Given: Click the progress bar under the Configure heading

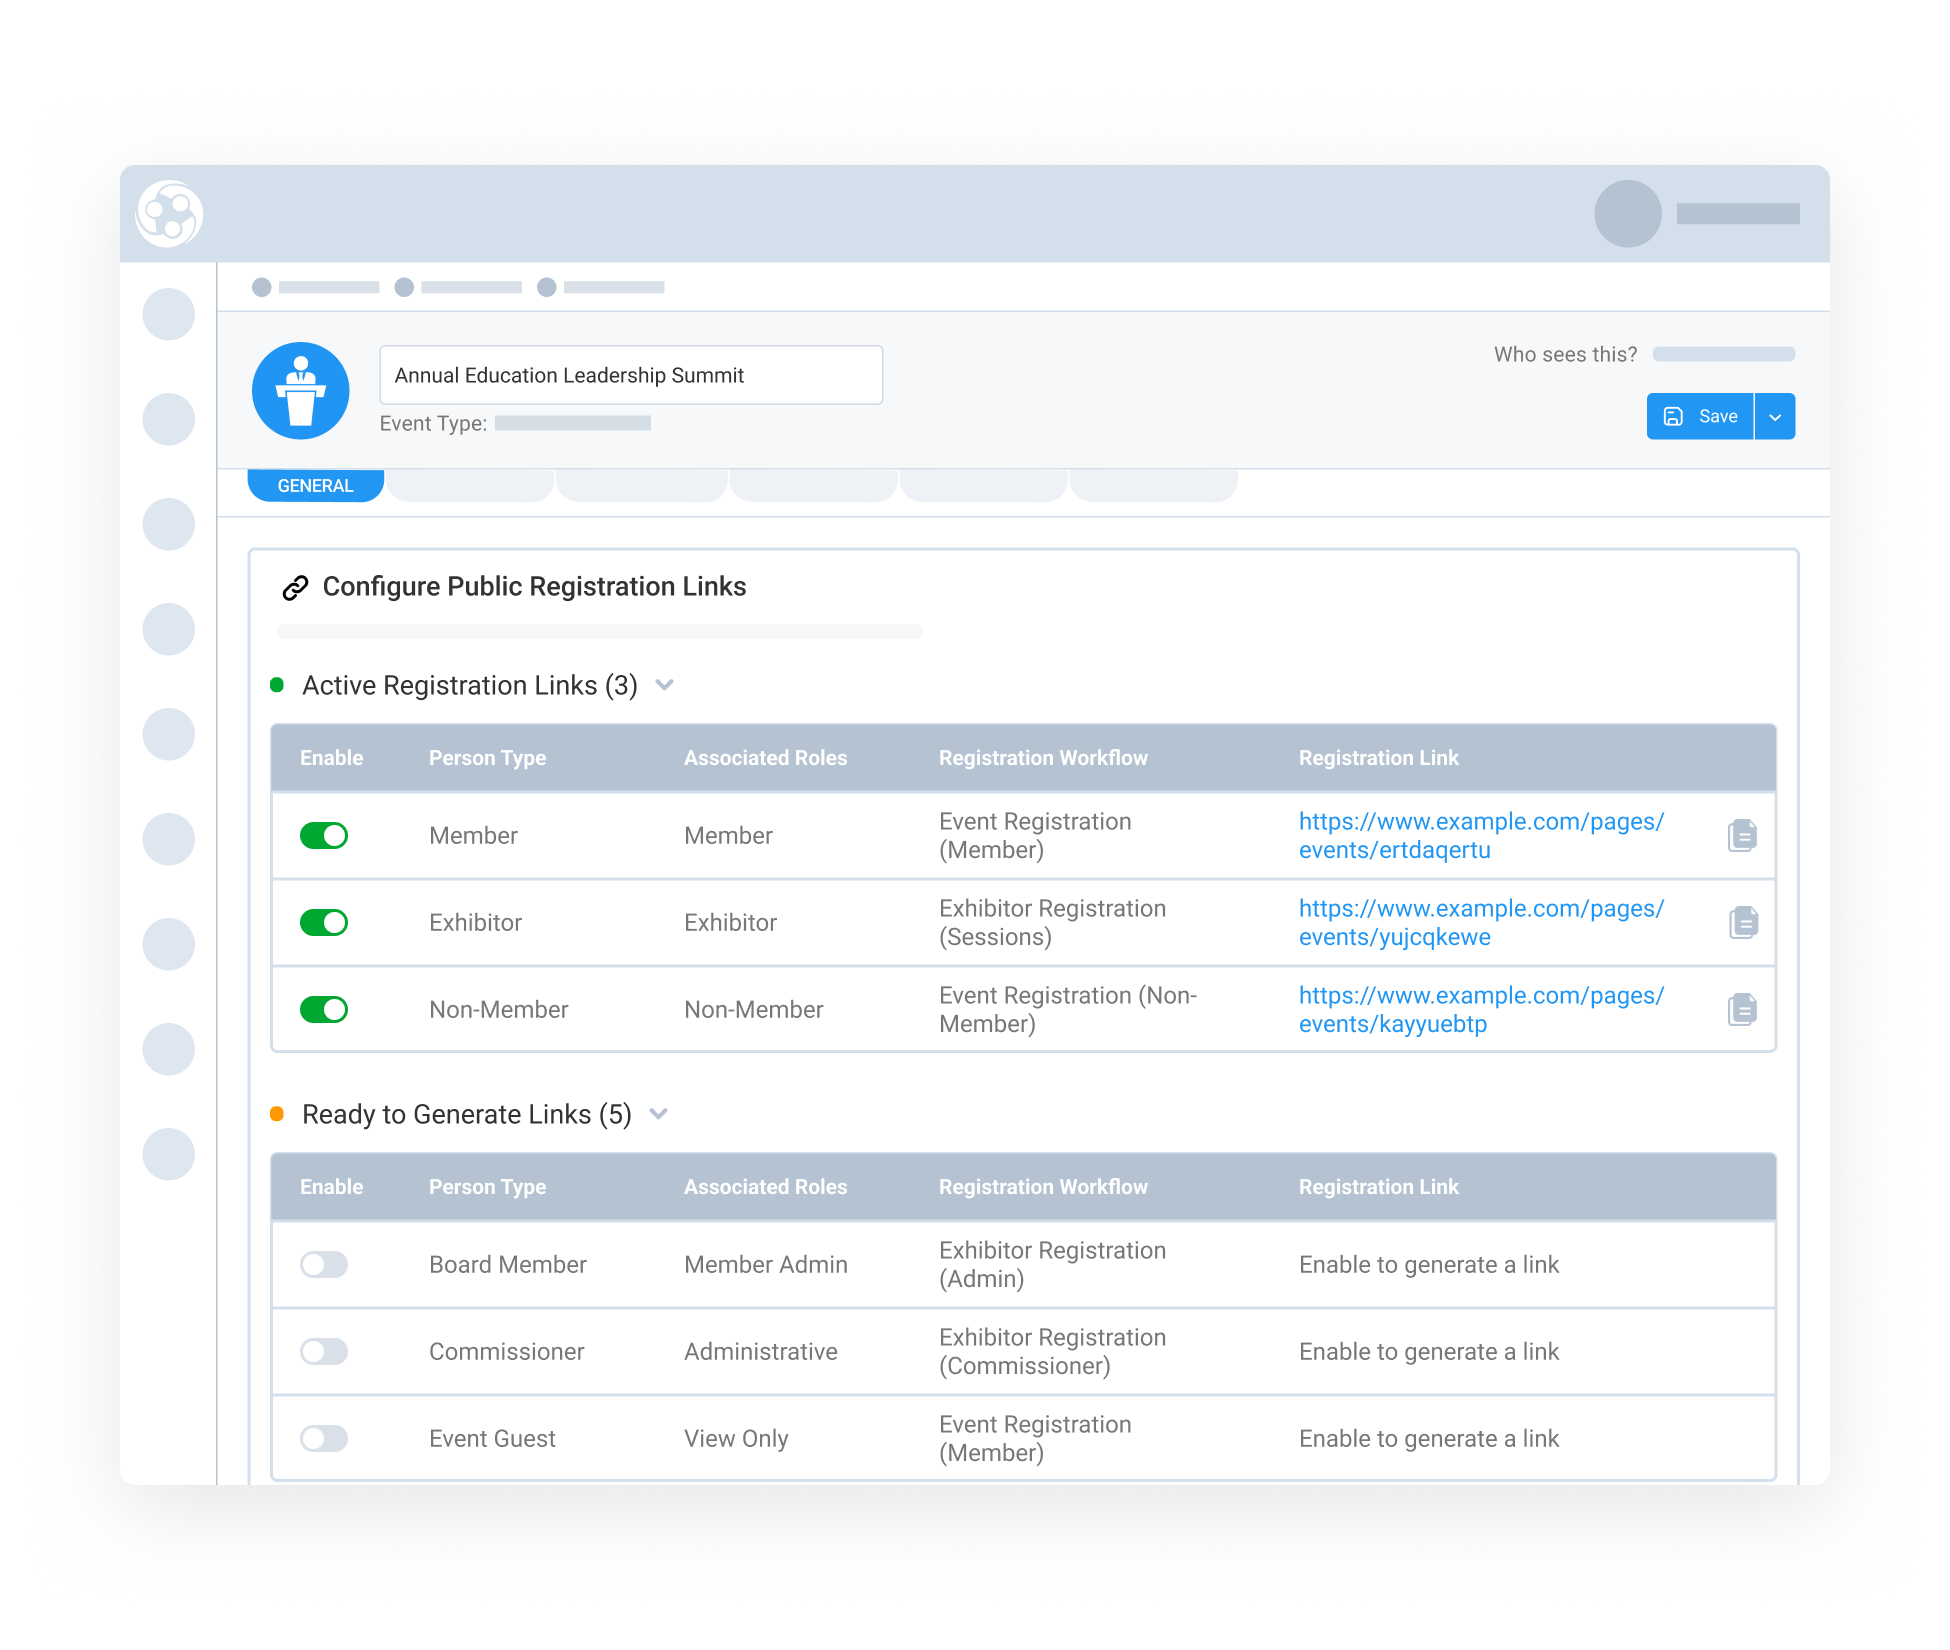Looking at the screenshot, I should tap(598, 631).
